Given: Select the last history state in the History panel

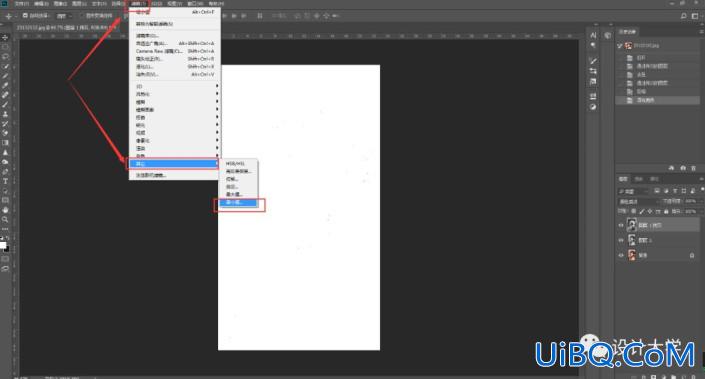Looking at the screenshot, I should tap(657, 100).
